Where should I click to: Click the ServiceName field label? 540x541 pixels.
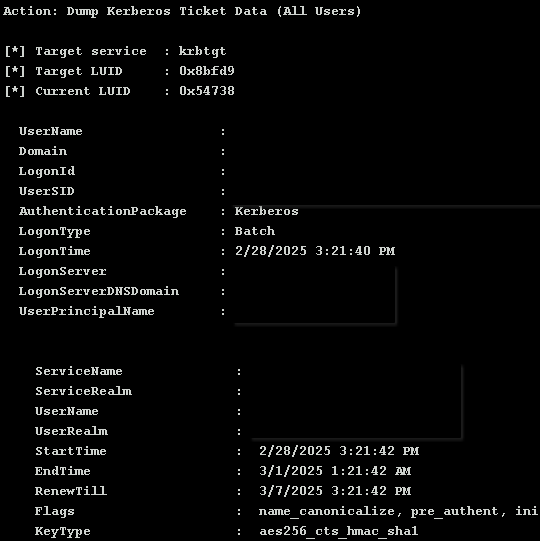(x=79, y=371)
